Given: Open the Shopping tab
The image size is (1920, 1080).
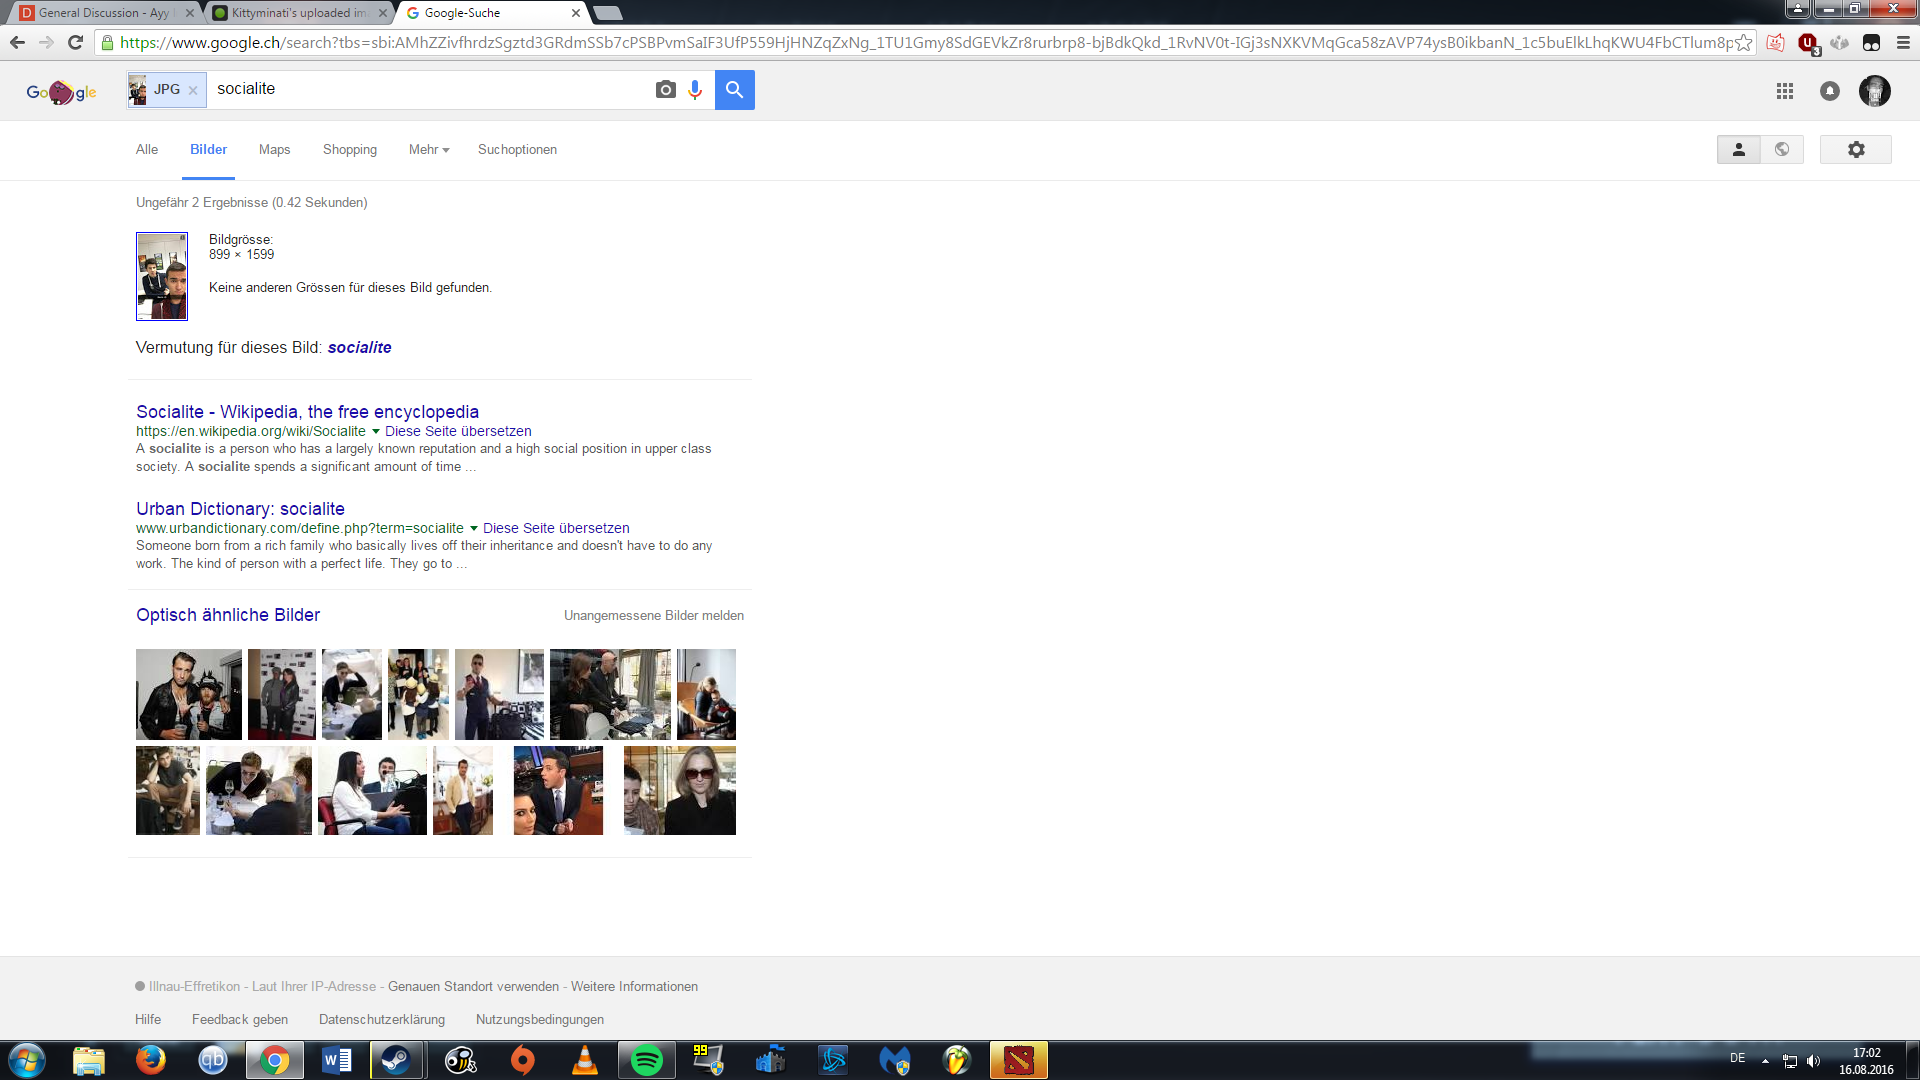Looking at the screenshot, I should (x=350, y=149).
